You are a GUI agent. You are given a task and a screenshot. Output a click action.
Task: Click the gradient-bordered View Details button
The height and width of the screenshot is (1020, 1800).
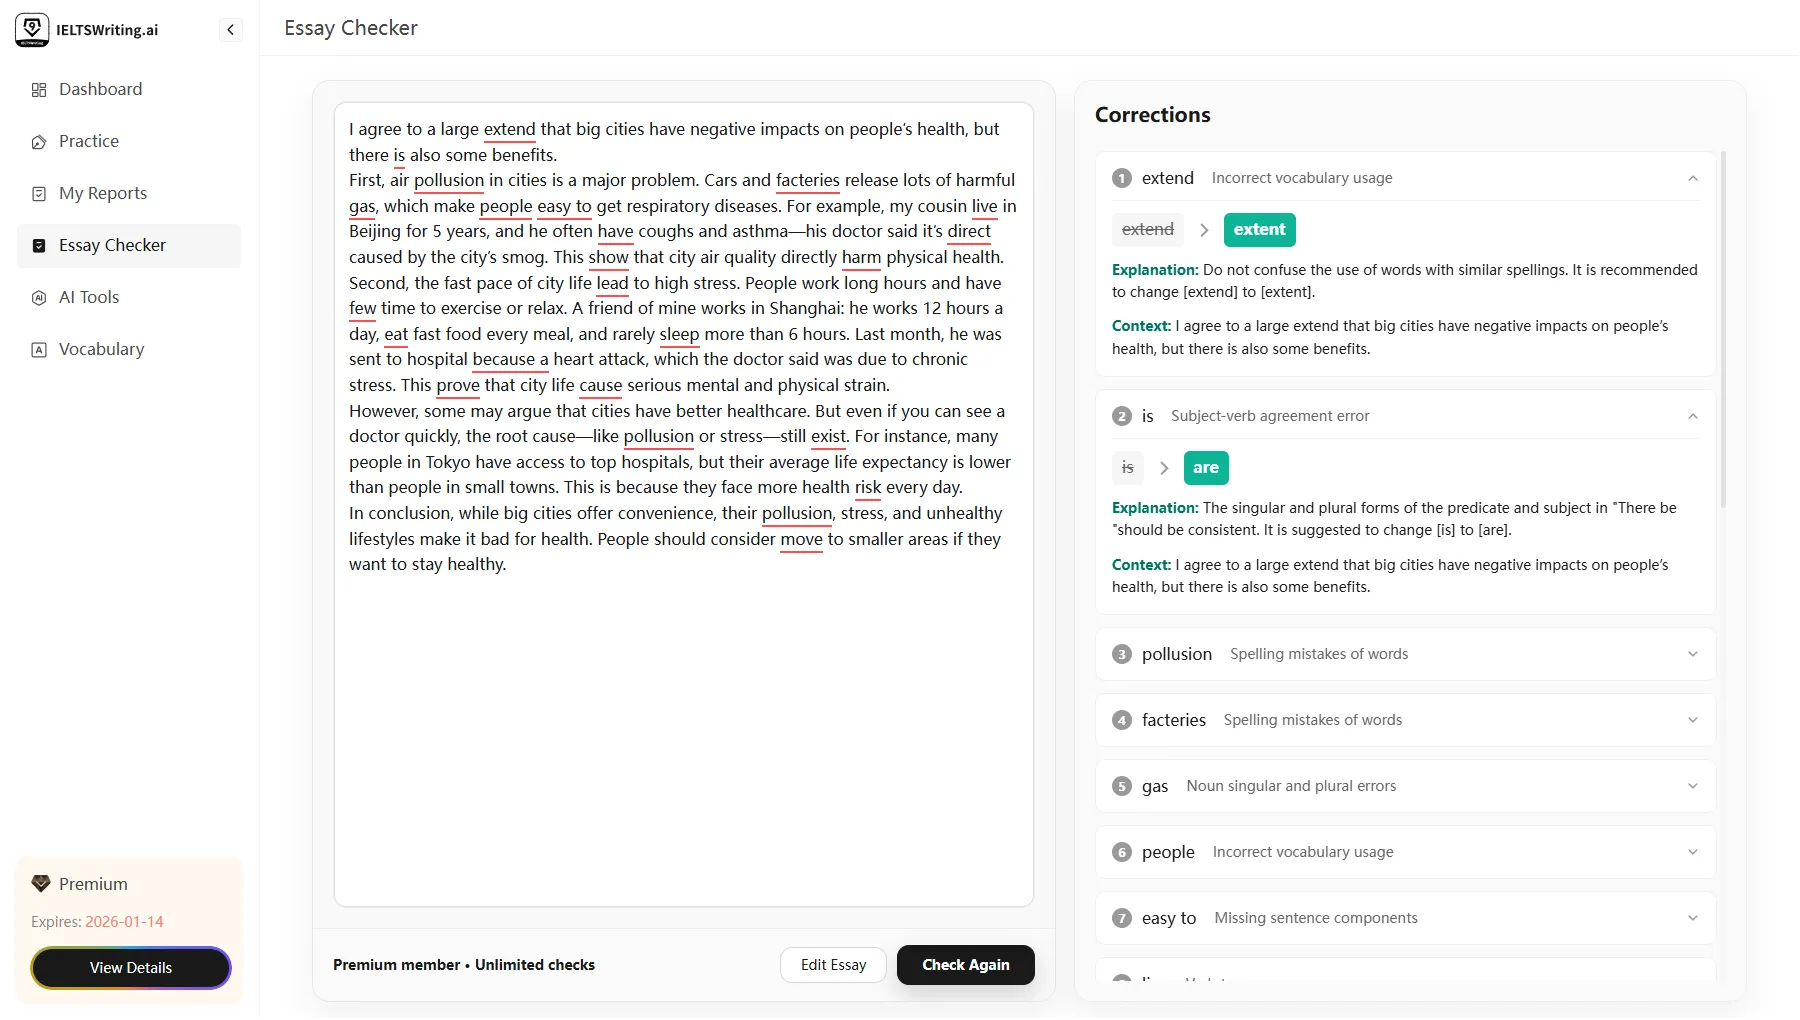[130, 967]
